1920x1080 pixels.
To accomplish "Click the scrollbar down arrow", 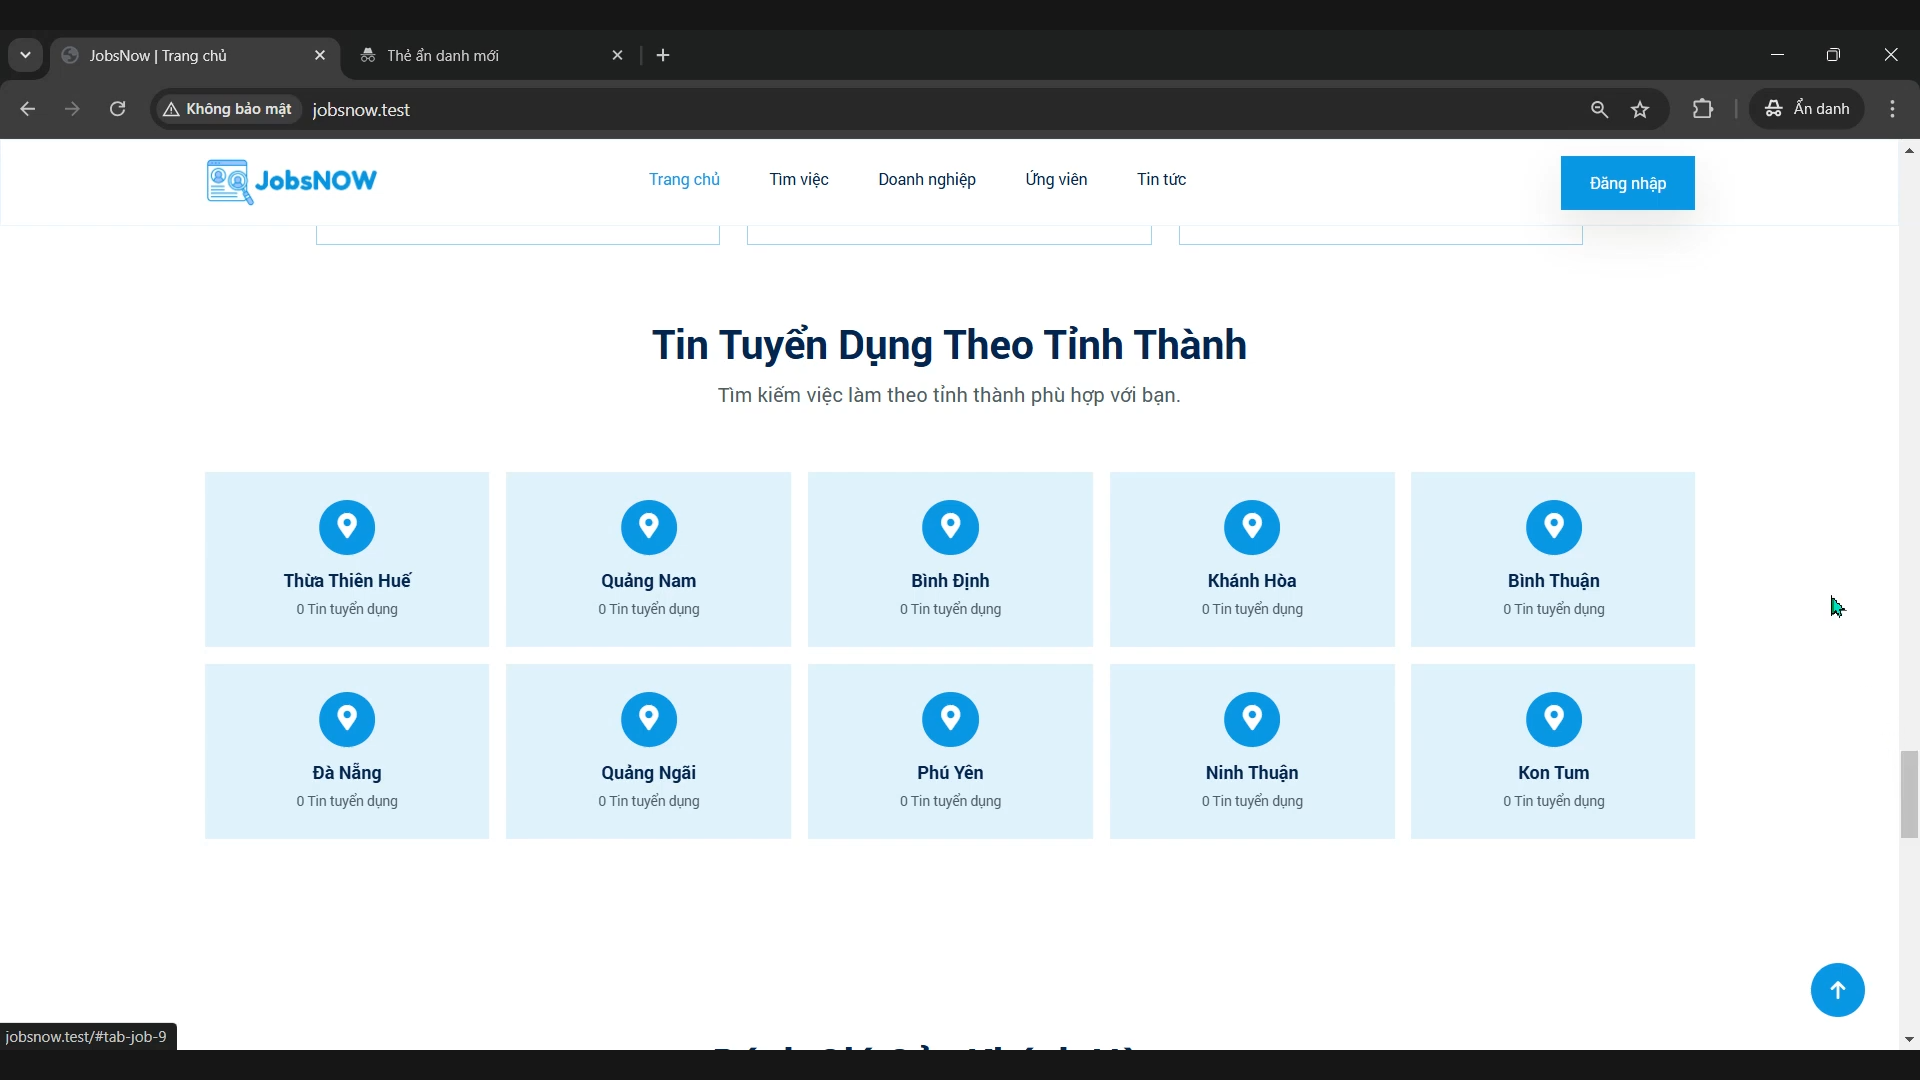I will (x=1909, y=1040).
